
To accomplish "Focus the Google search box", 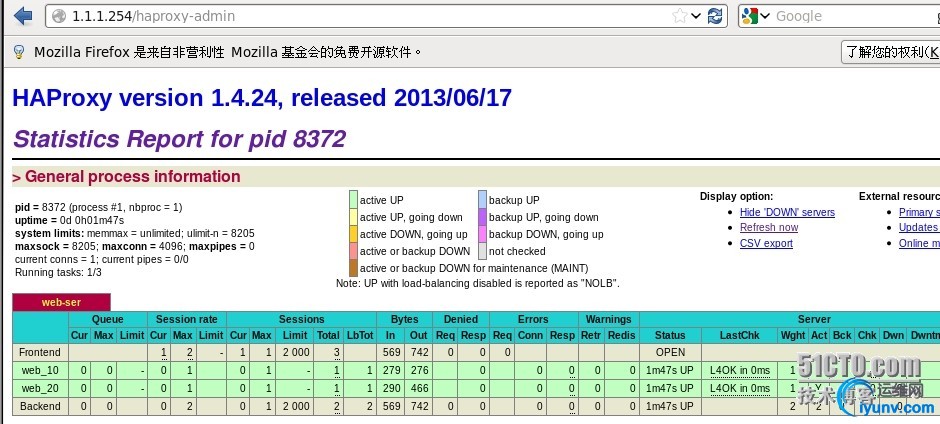I will coord(856,16).
